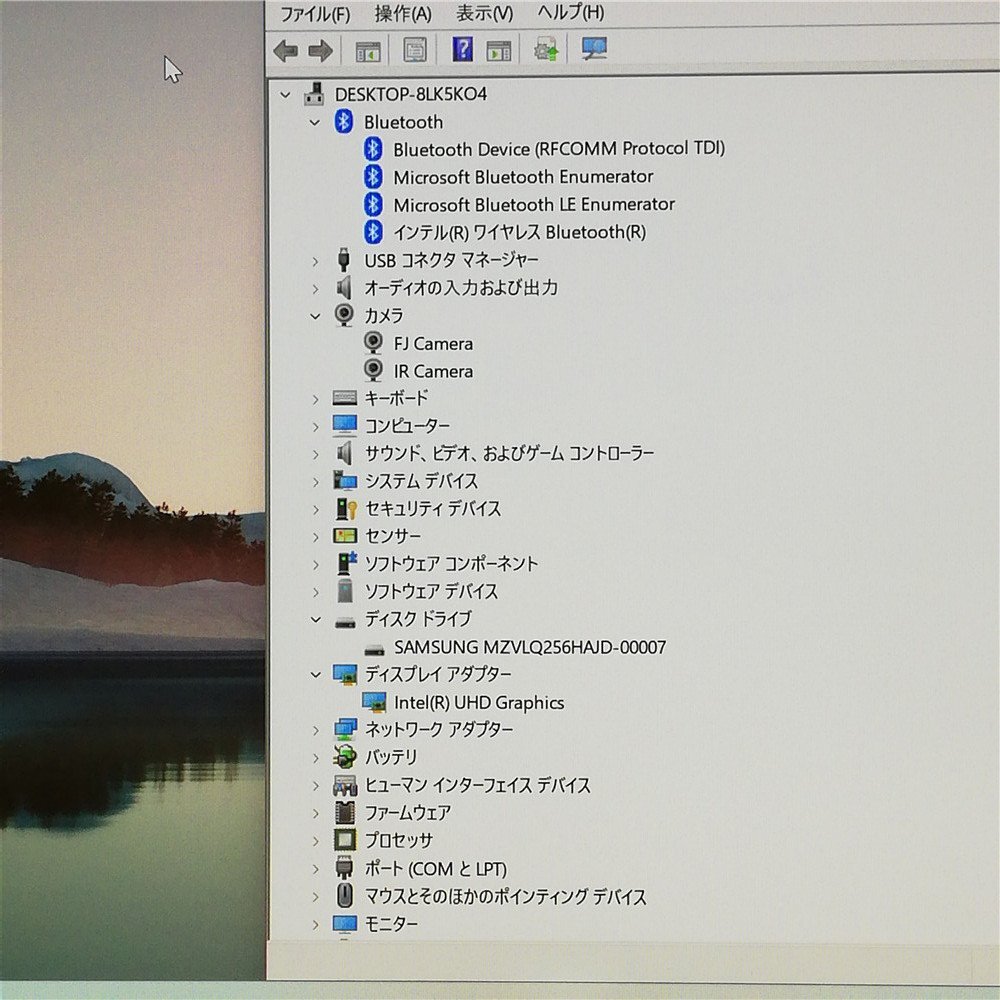Screen dimensions: 1000x1000
Task: Expand the プロセッサ category
Action: point(316,841)
